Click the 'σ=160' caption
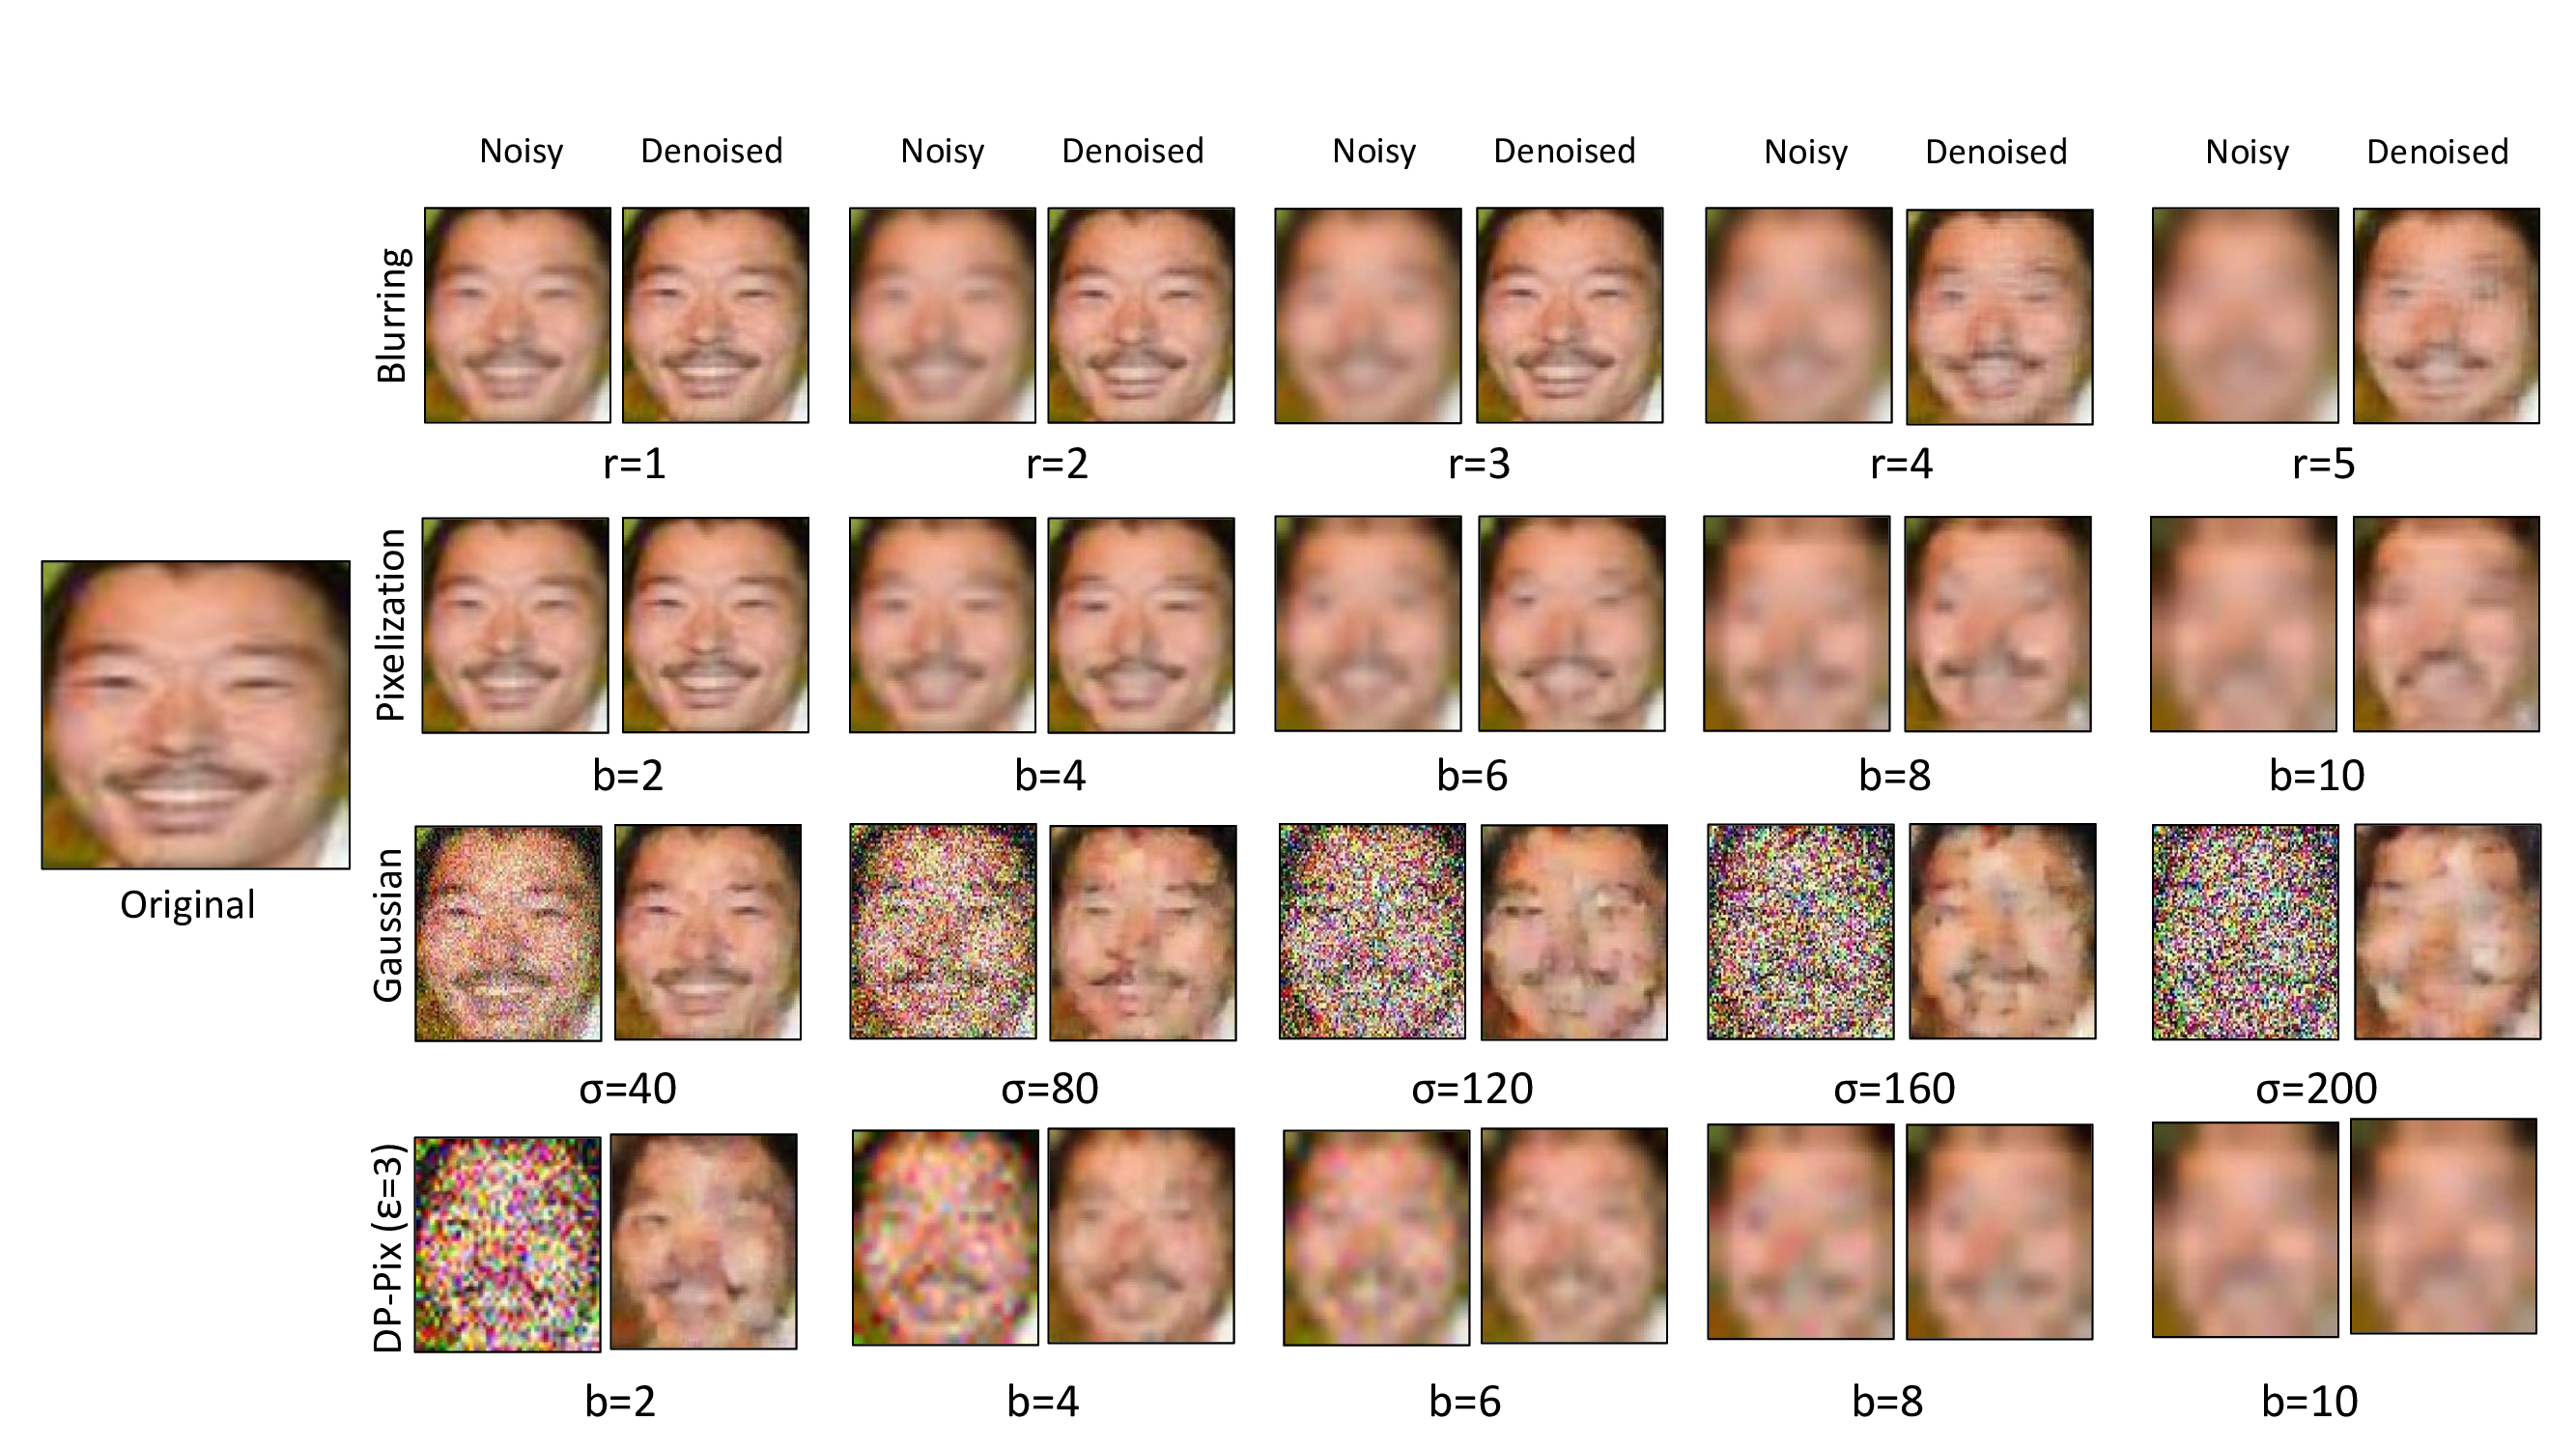 pyautogui.click(x=1894, y=1089)
